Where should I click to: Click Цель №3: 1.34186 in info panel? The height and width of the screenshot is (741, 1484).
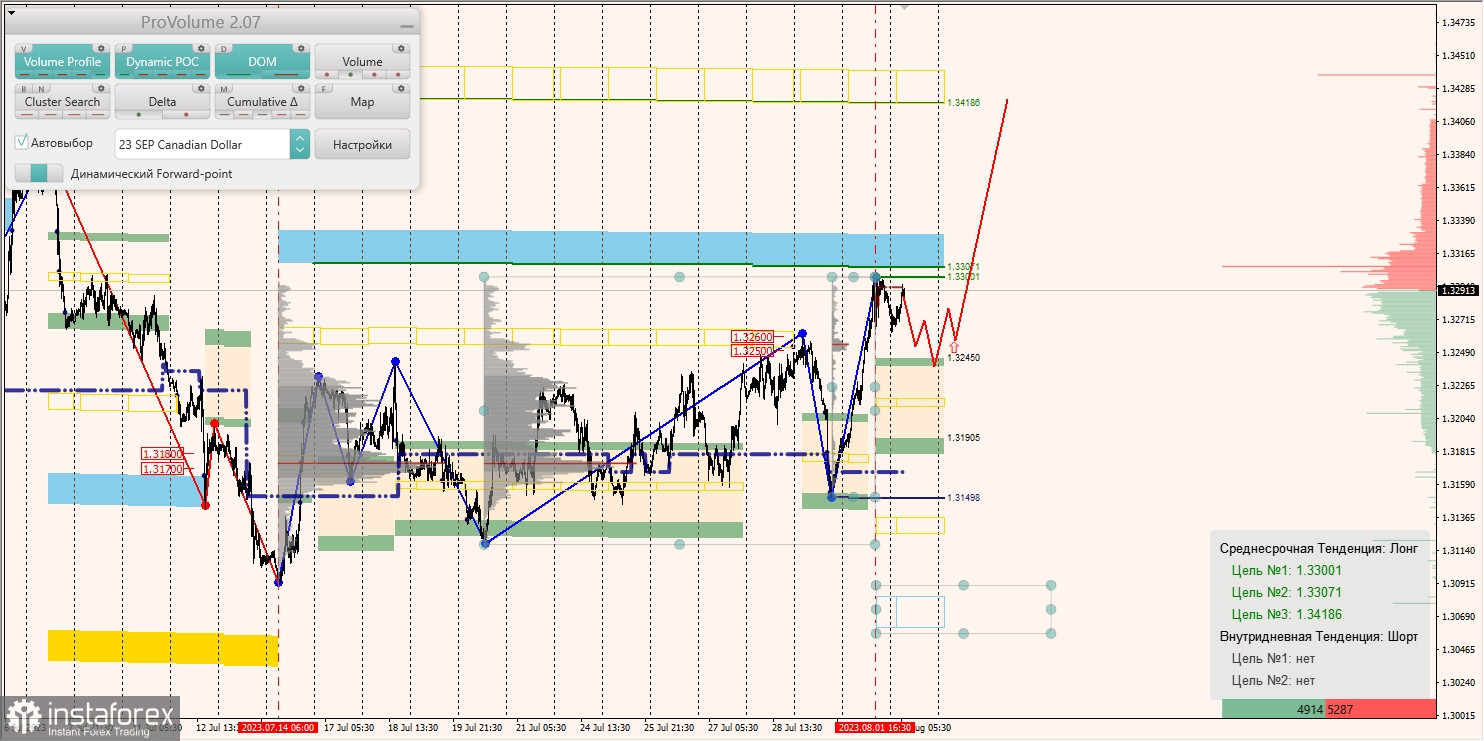coord(1286,614)
